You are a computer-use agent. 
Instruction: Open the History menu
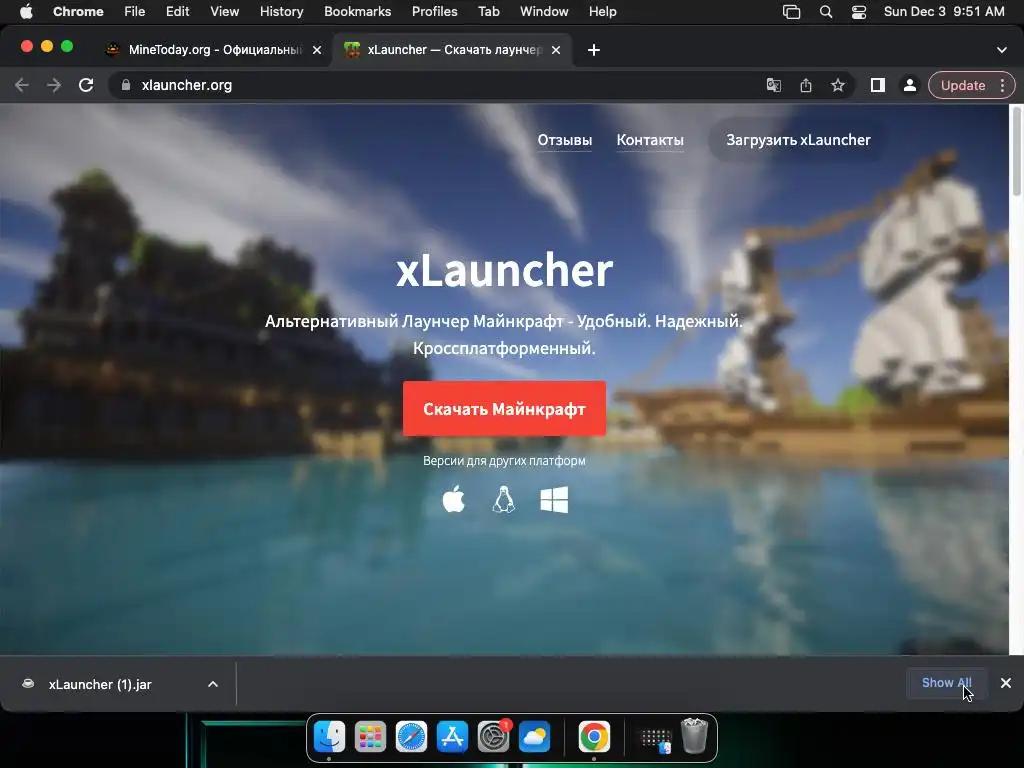tap(281, 11)
